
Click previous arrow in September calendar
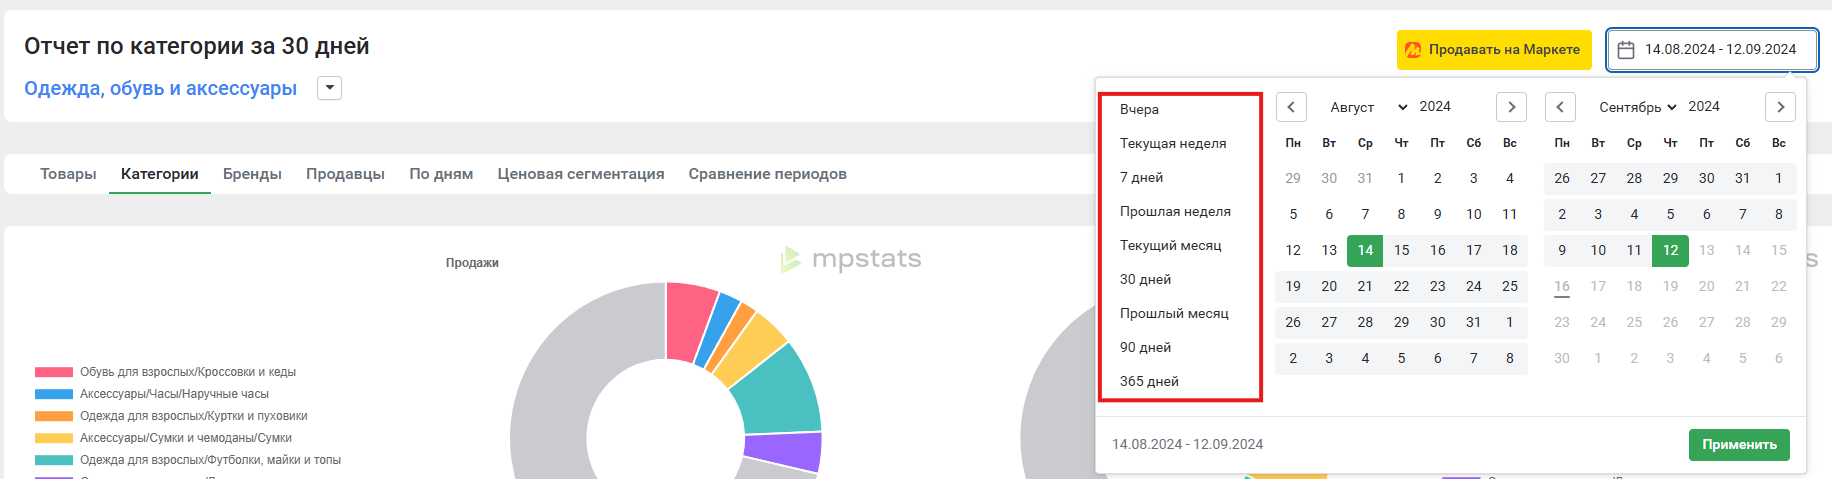(1560, 107)
